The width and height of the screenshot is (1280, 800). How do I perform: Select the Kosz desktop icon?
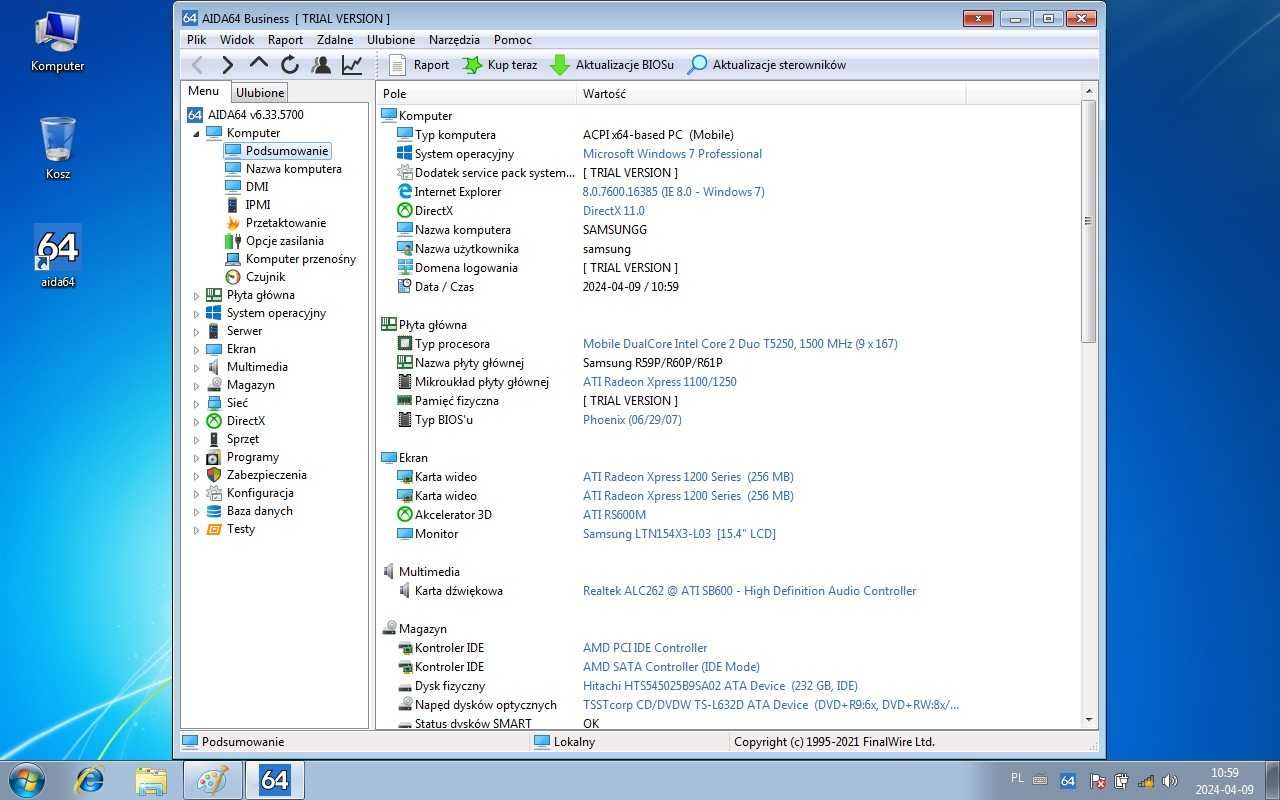coord(58,147)
